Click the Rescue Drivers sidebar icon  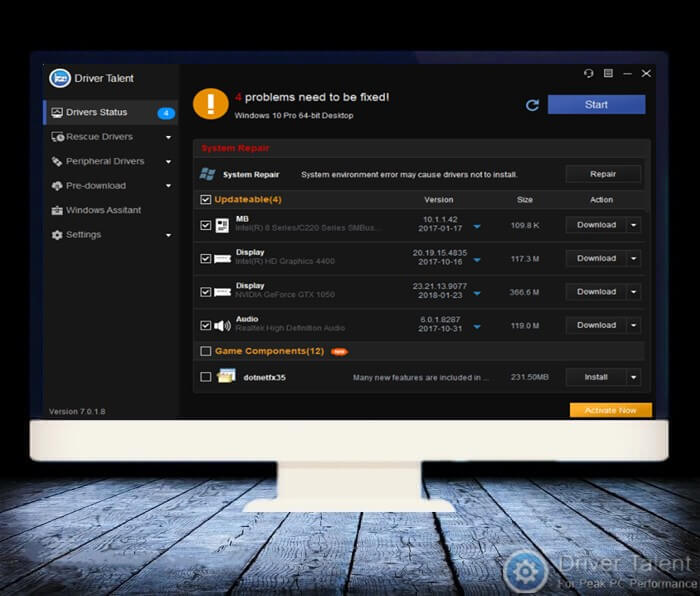(x=58, y=137)
